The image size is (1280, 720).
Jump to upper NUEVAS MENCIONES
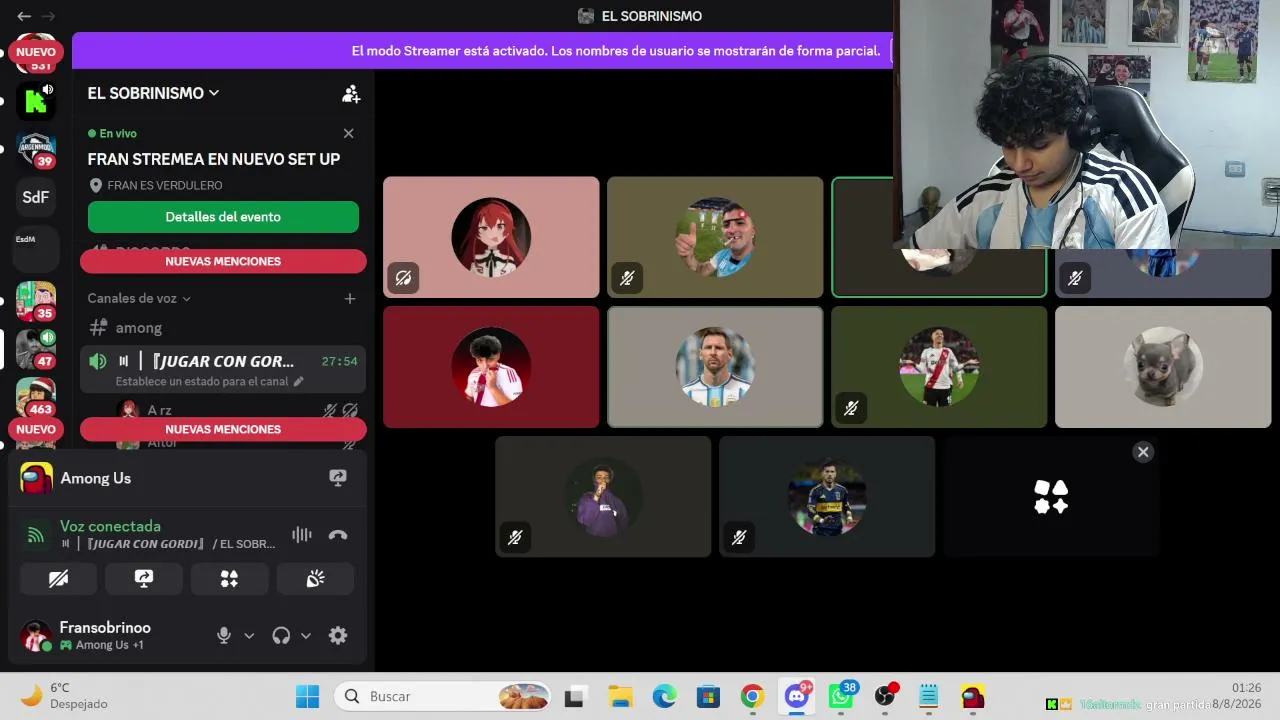coord(223,261)
